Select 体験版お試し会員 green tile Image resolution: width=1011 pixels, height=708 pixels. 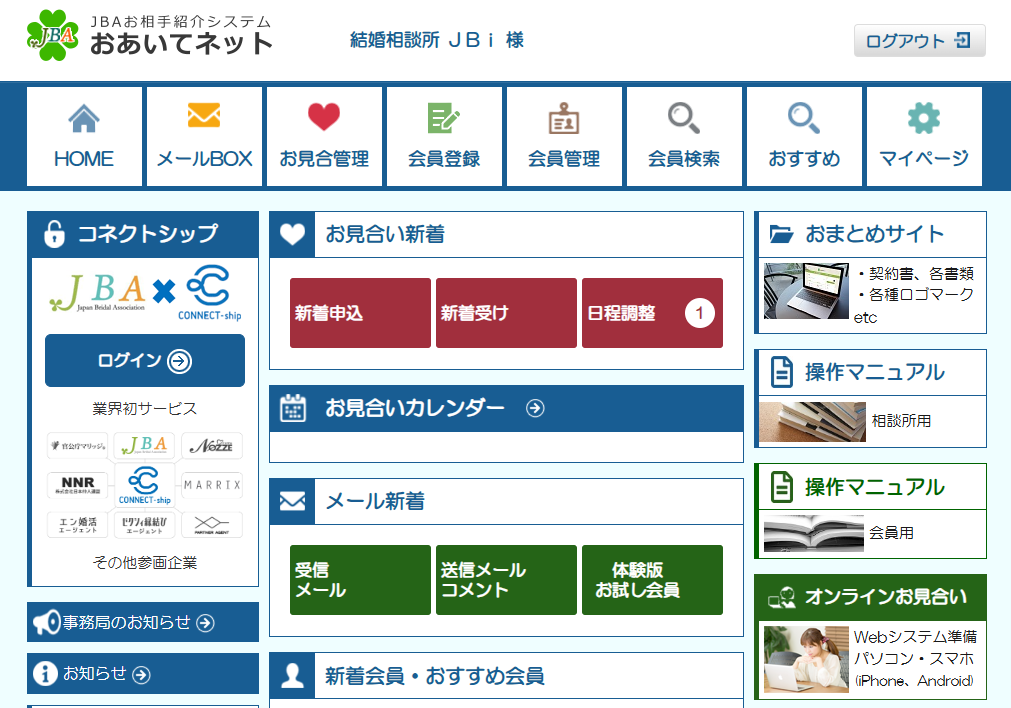[x=652, y=580]
